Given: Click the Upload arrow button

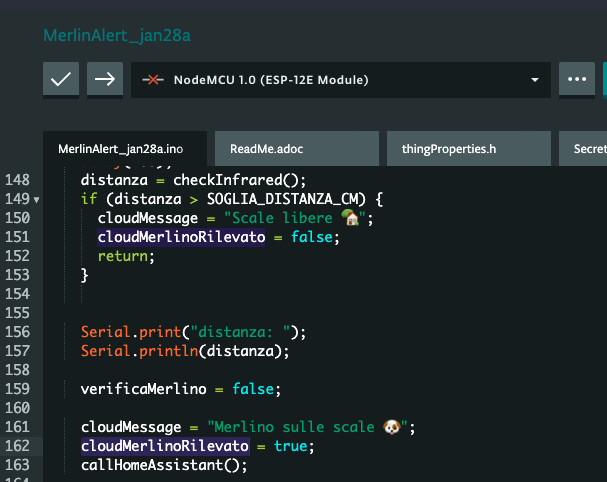Looking at the screenshot, I should 105,79.
